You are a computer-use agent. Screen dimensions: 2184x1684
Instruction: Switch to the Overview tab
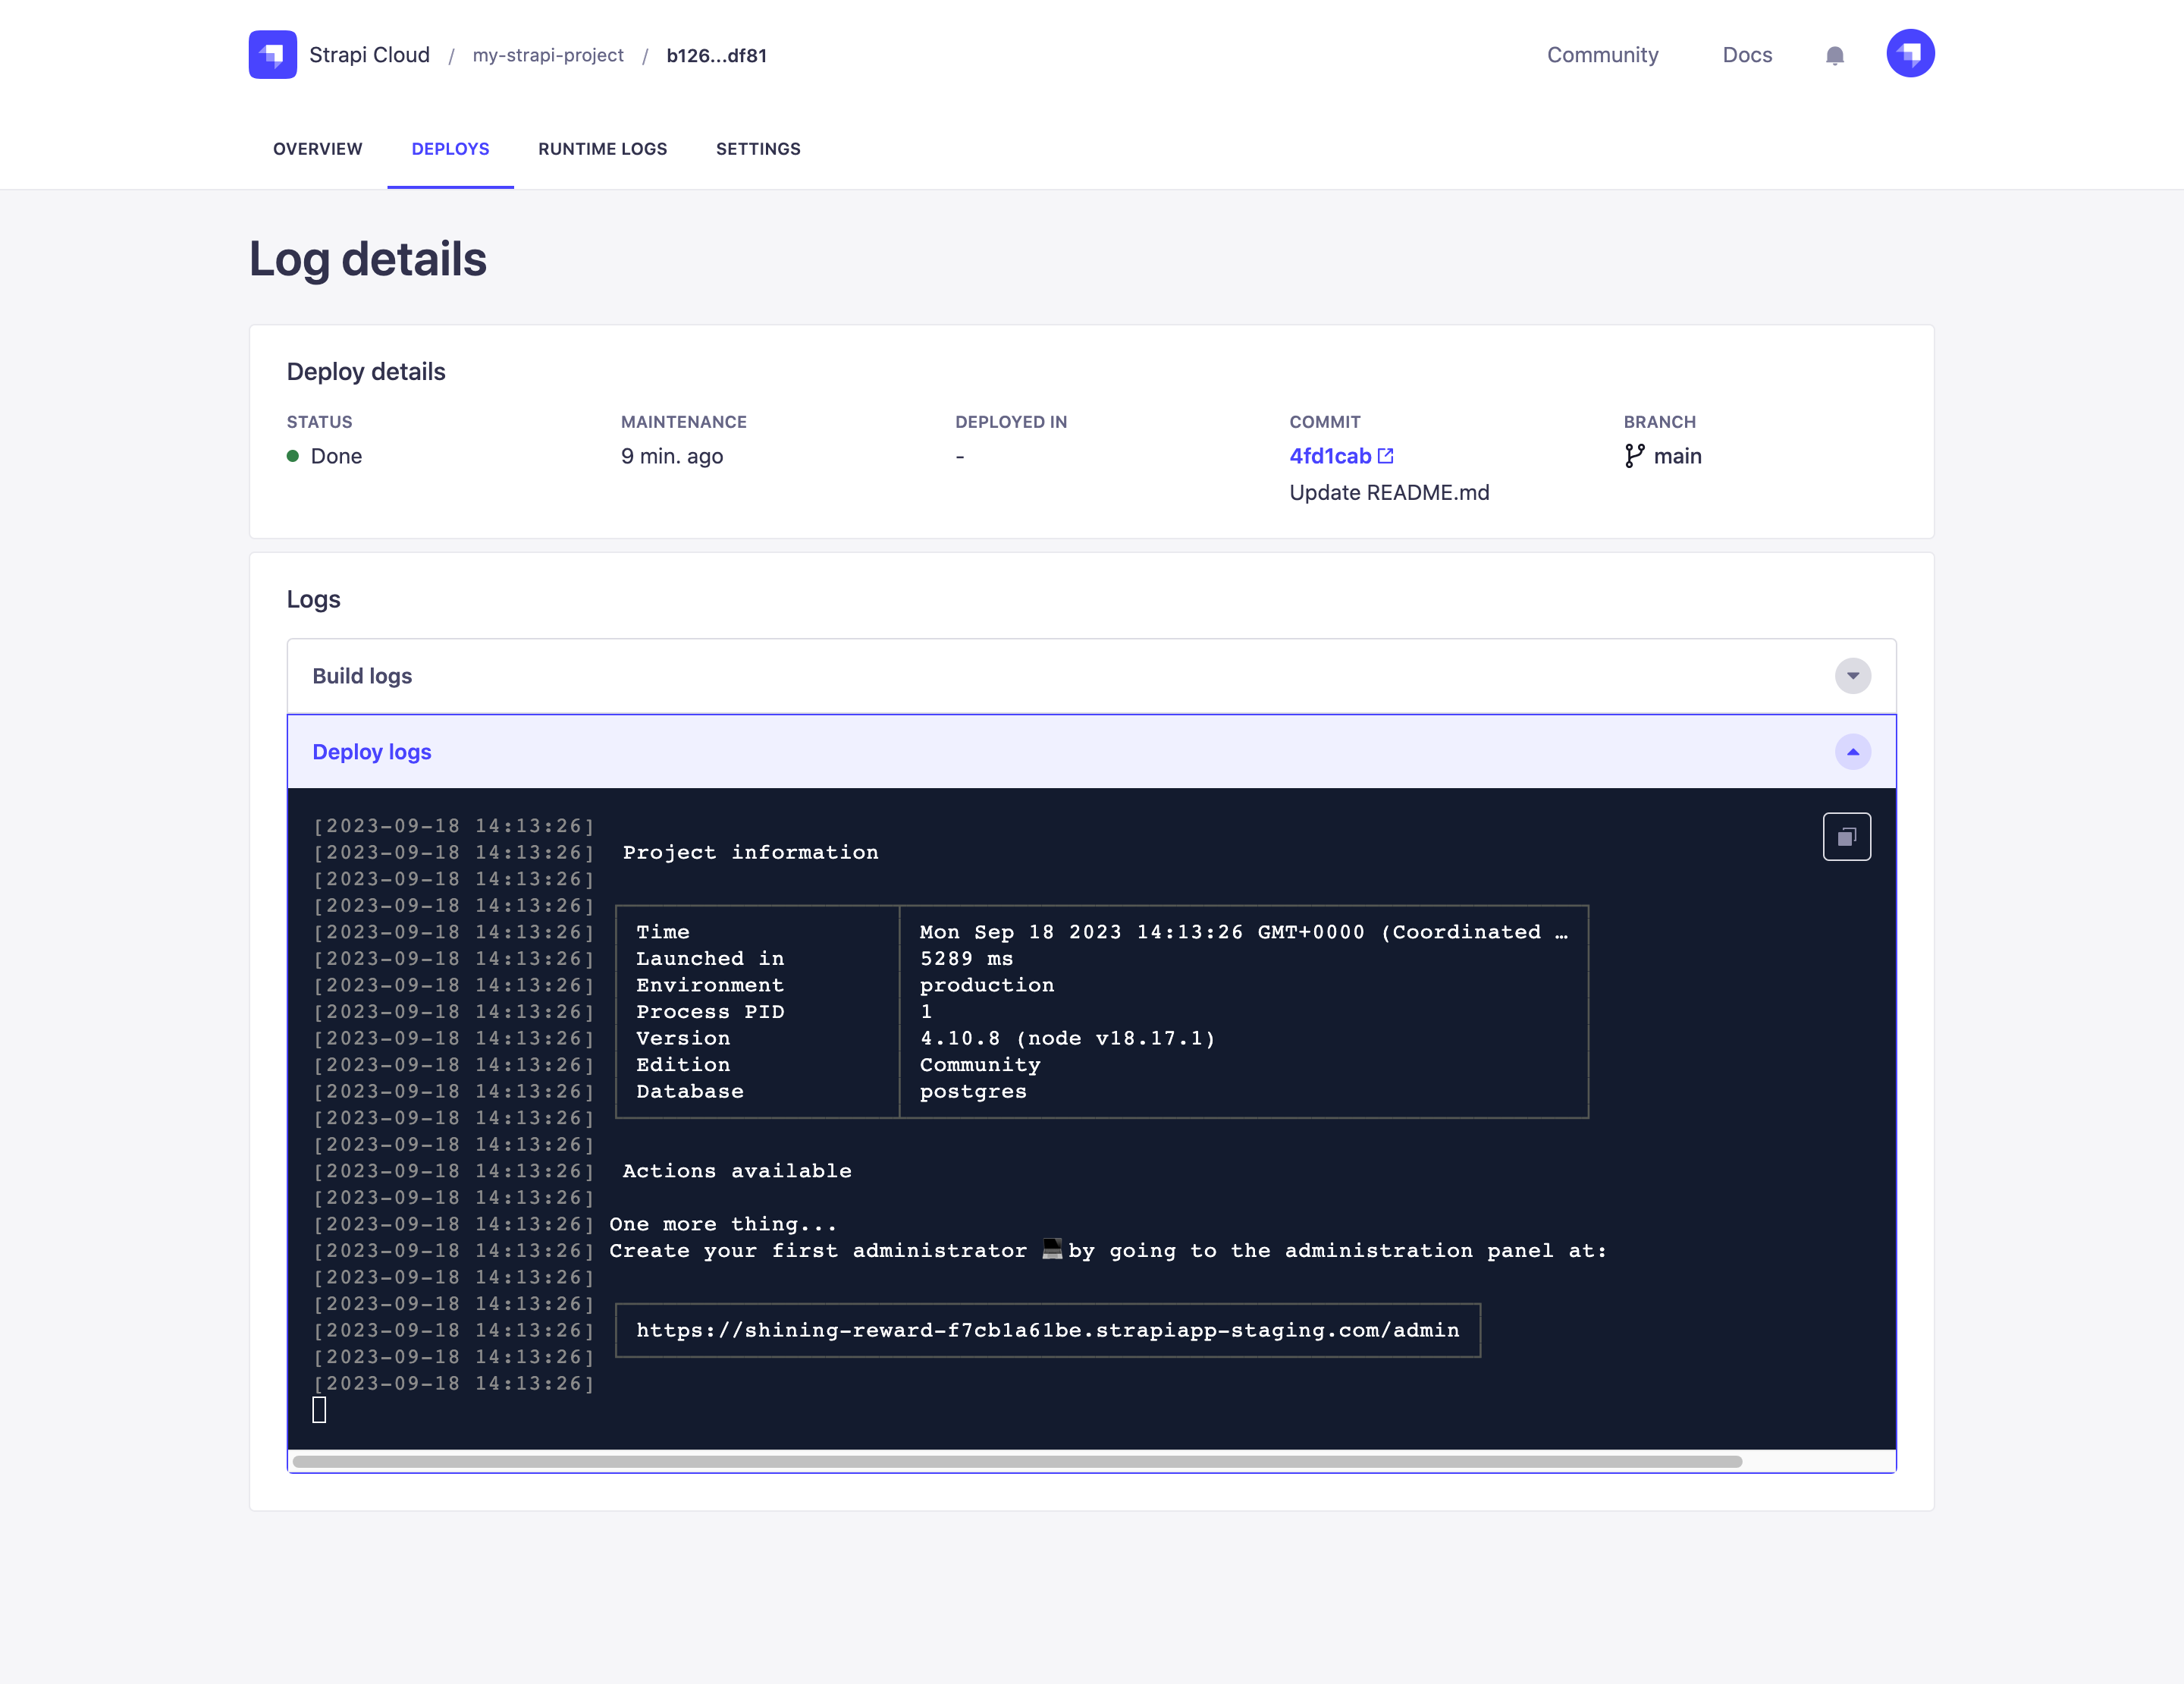point(318,149)
